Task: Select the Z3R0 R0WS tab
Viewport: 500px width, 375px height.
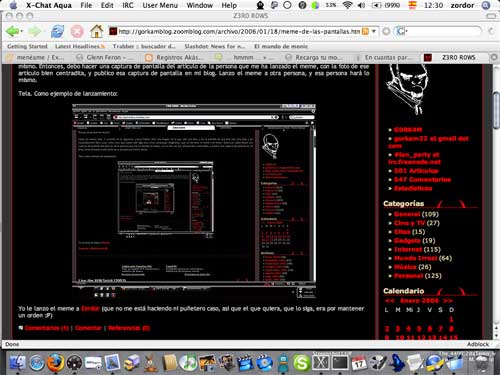Action: [454, 57]
